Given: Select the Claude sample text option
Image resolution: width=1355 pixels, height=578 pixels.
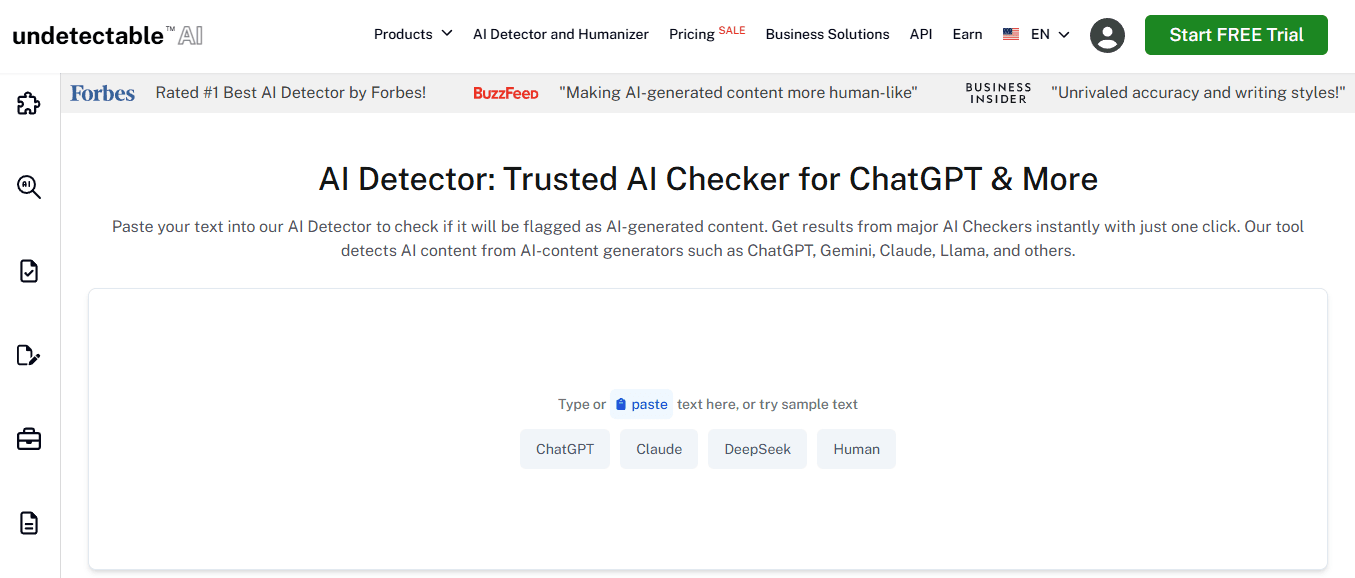Looking at the screenshot, I should [x=658, y=448].
